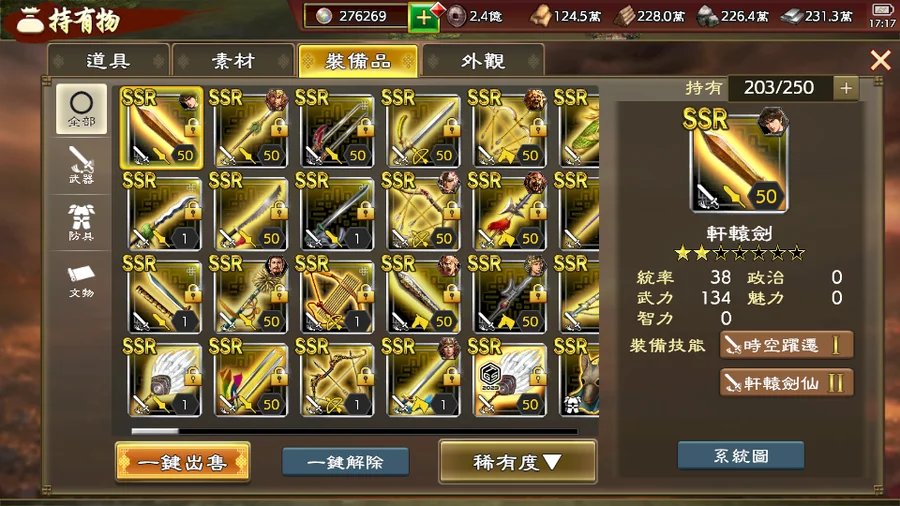Open the 稀有度 sort dropdown
The width and height of the screenshot is (900, 506).
(x=518, y=462)
